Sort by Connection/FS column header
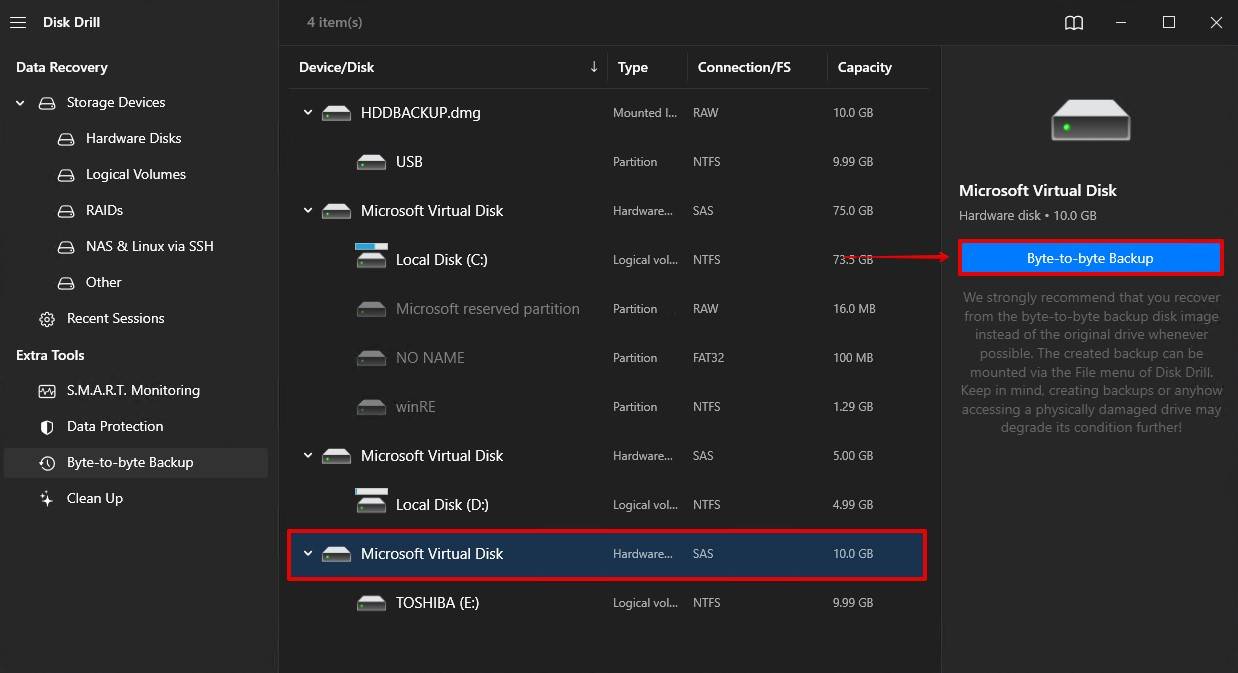 click(744, 67)
